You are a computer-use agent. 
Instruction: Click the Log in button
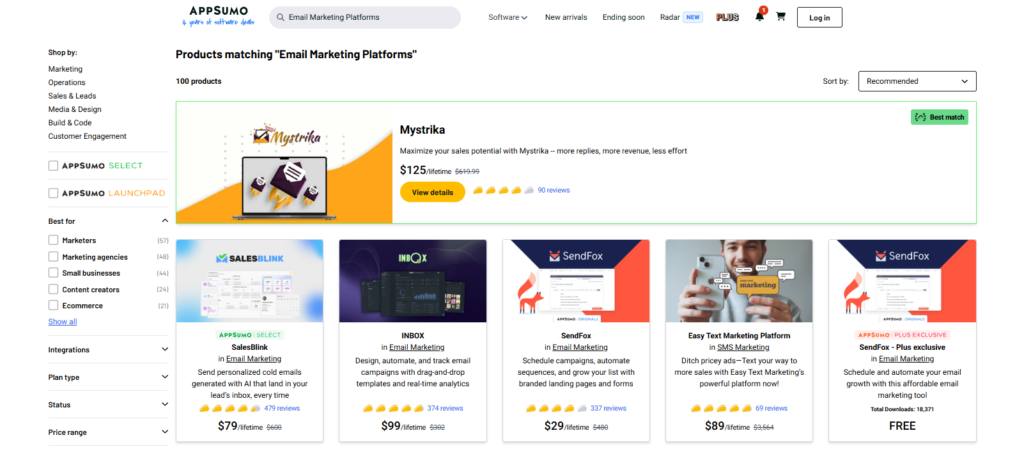point(820,18)
